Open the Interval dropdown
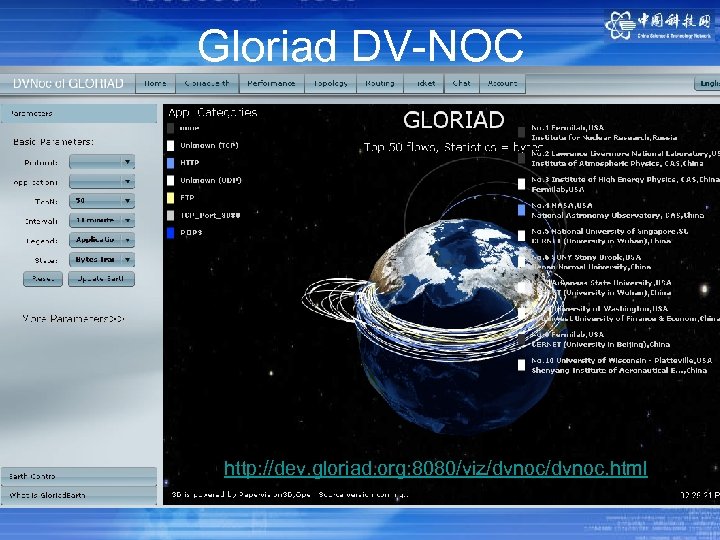 tap(101, 220)
